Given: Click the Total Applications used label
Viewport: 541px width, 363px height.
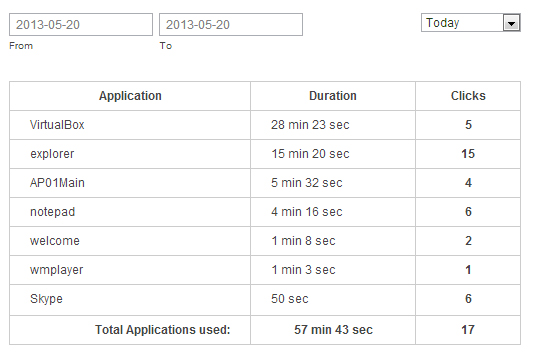Looking at the screenshot, I should click(163, 330).
